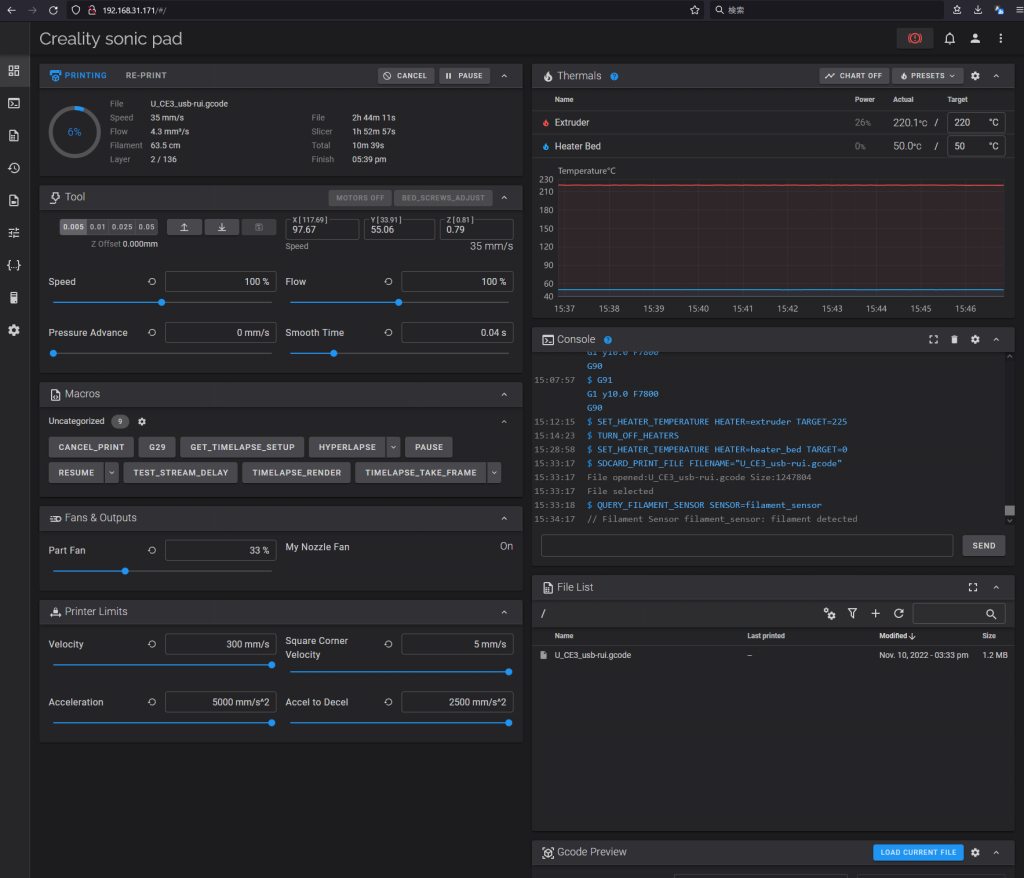Viewport: 1024px width, 878px height.
Task: Expand Console to fullscreen
Action: (x=933, y=340)
